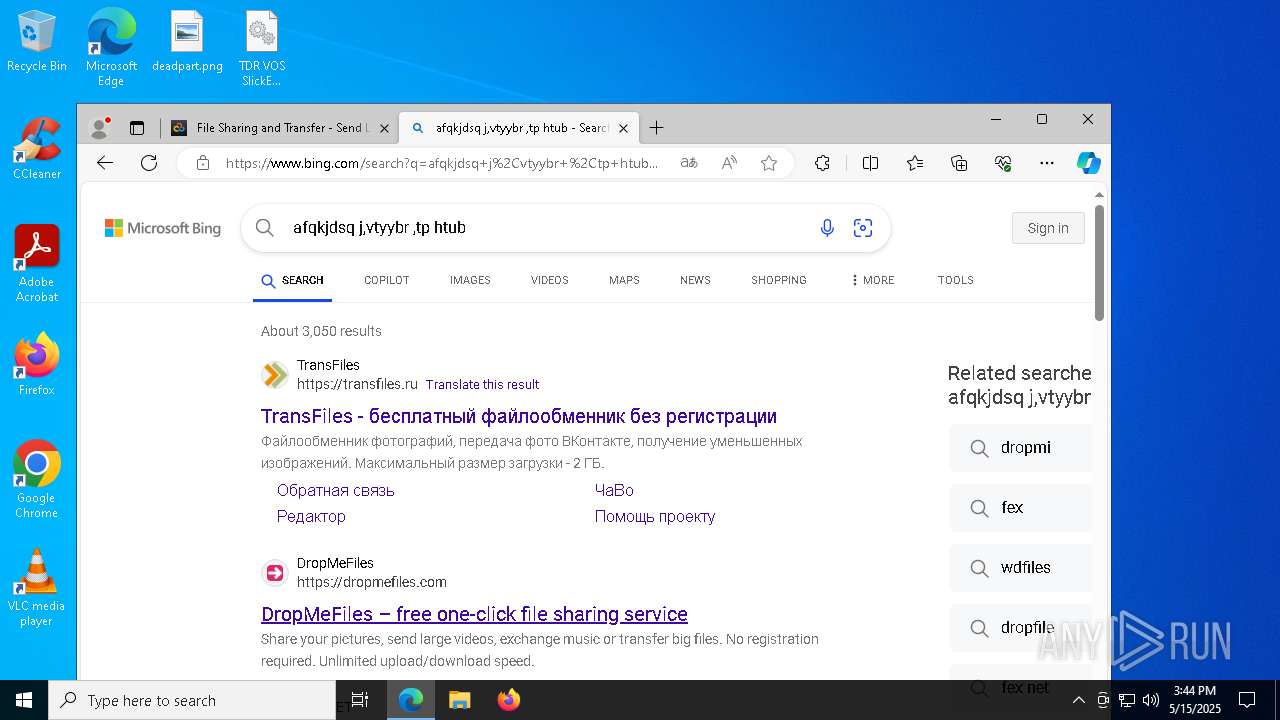This screenshot has height=720, width=1280.
Task: Open the Windows Start menu
Action: click(24, 700)
